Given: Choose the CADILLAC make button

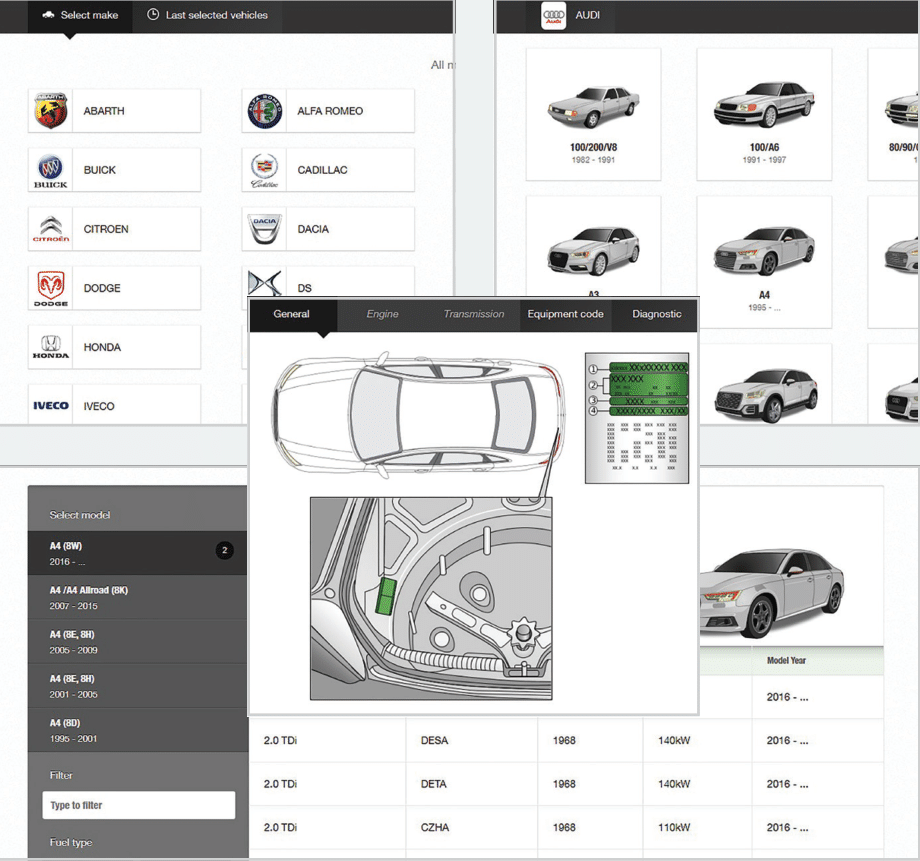Looking at the screenshot, I should 328,170.
